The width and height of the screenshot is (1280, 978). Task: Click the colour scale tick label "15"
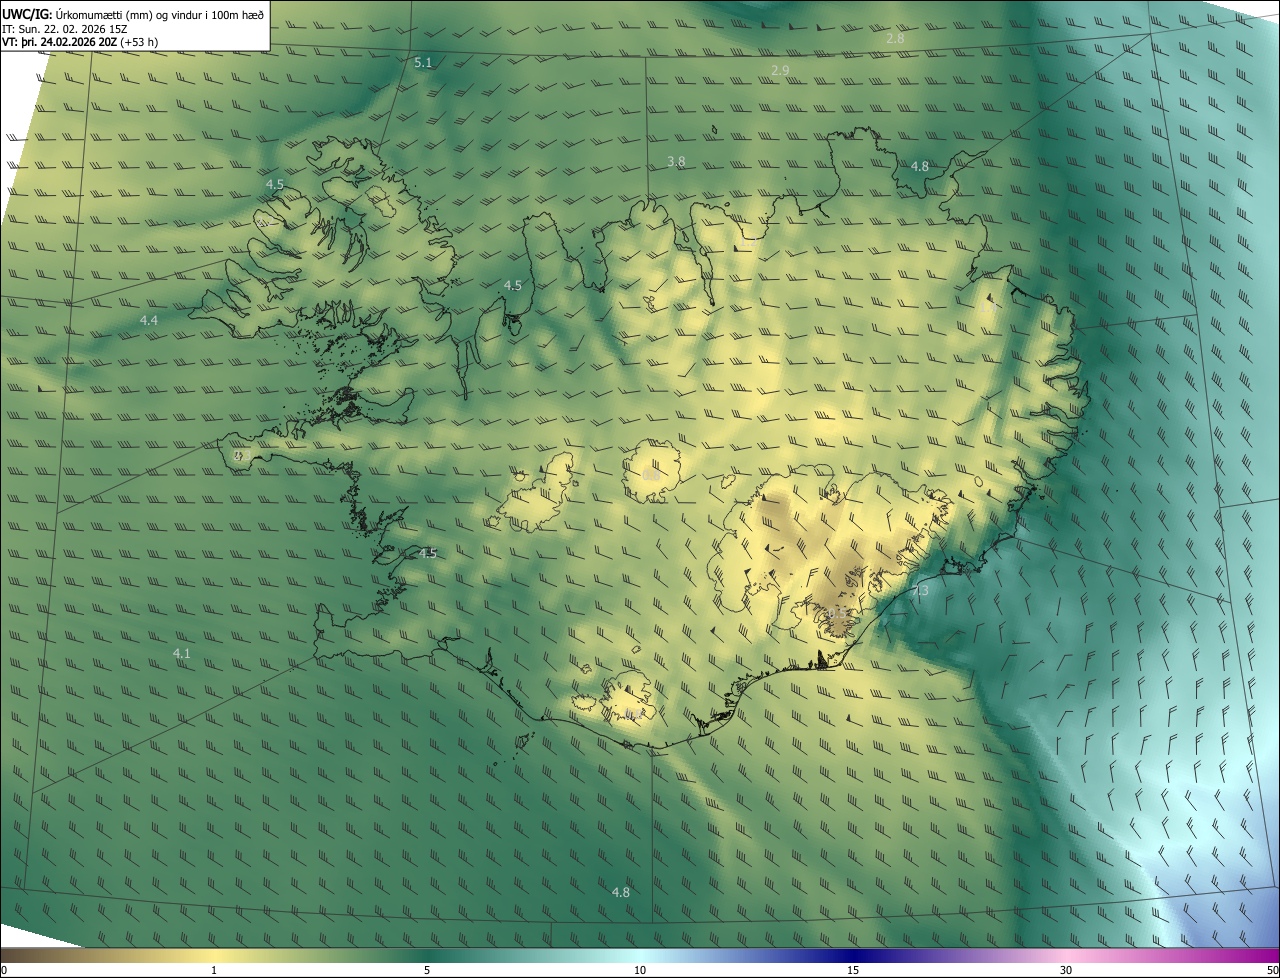[853, 970]
